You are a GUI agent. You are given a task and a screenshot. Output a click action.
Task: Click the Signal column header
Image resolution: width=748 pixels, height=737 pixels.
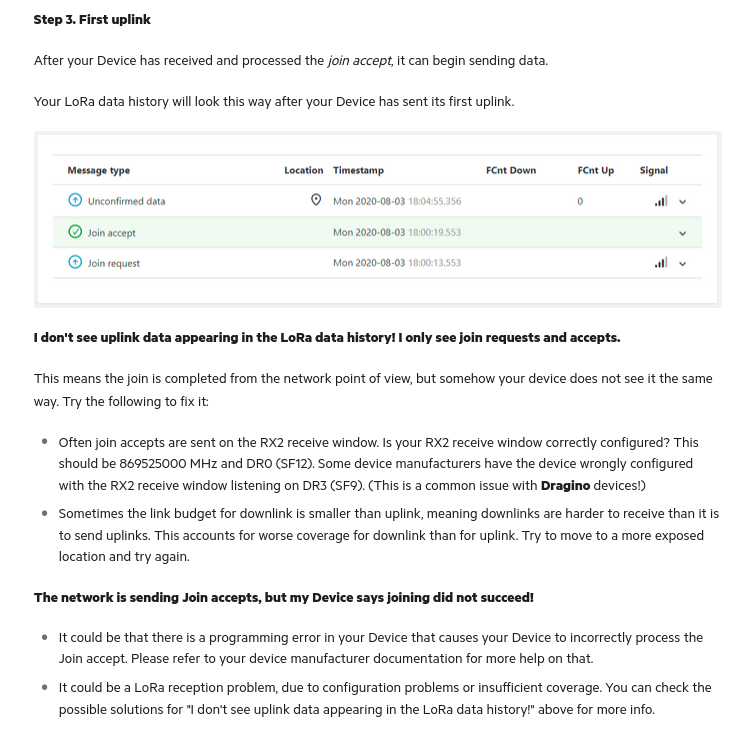tap(654, 170)
